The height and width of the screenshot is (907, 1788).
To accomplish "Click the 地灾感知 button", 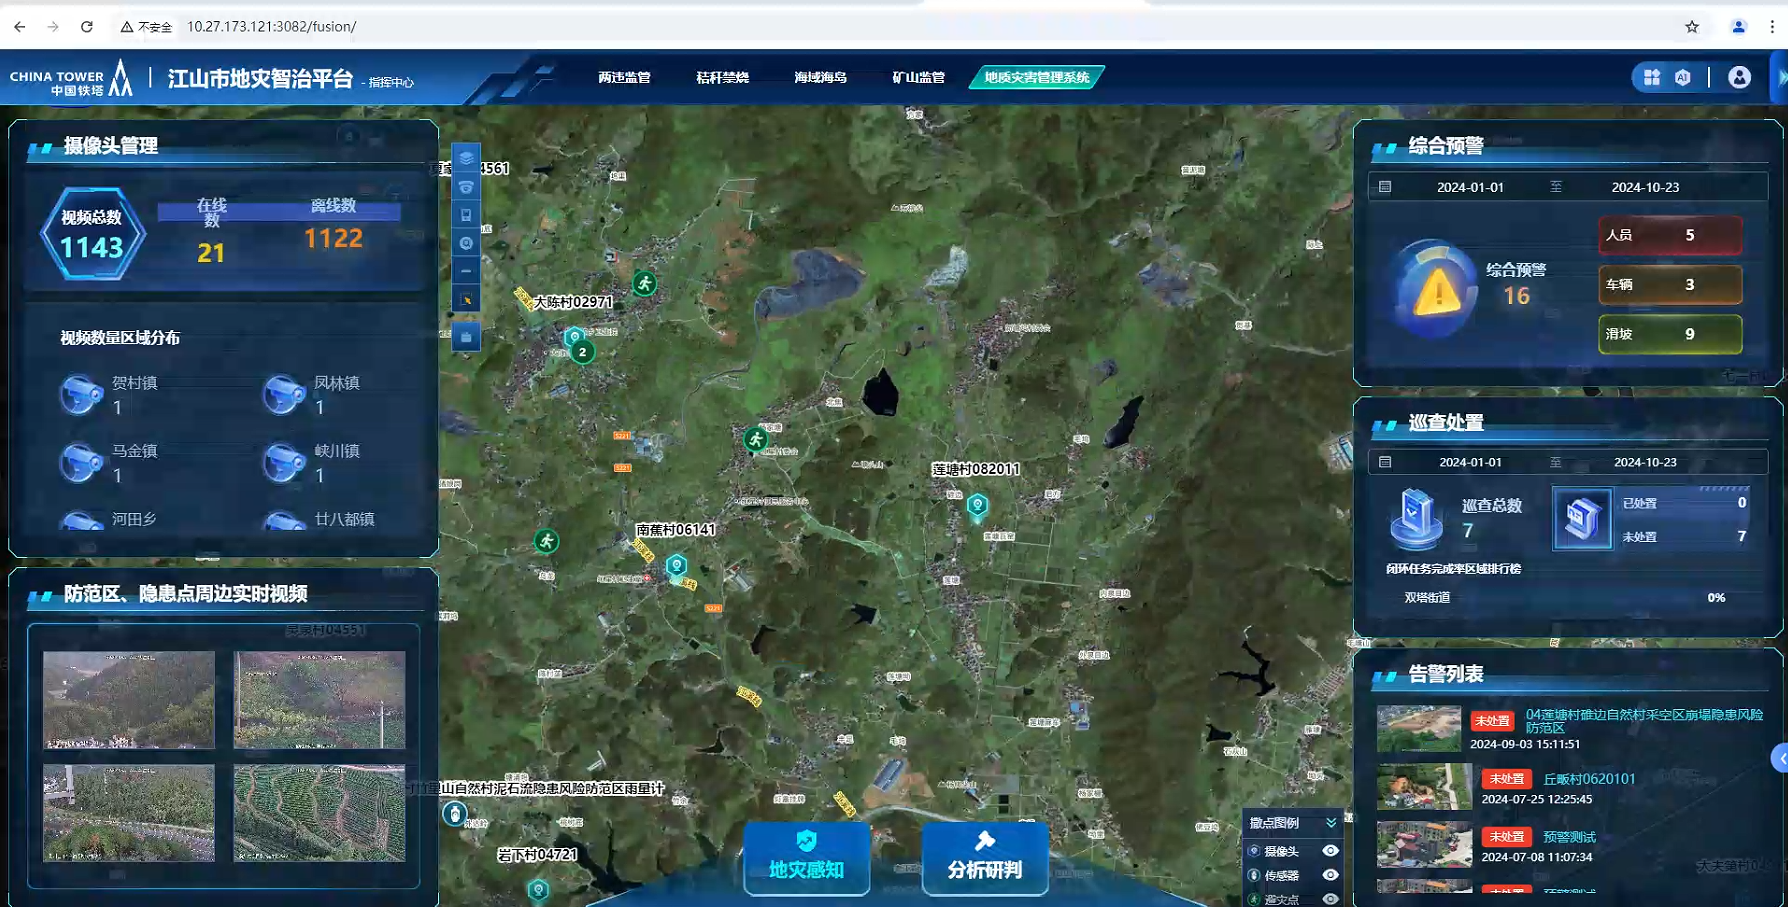I will (806, 857).
